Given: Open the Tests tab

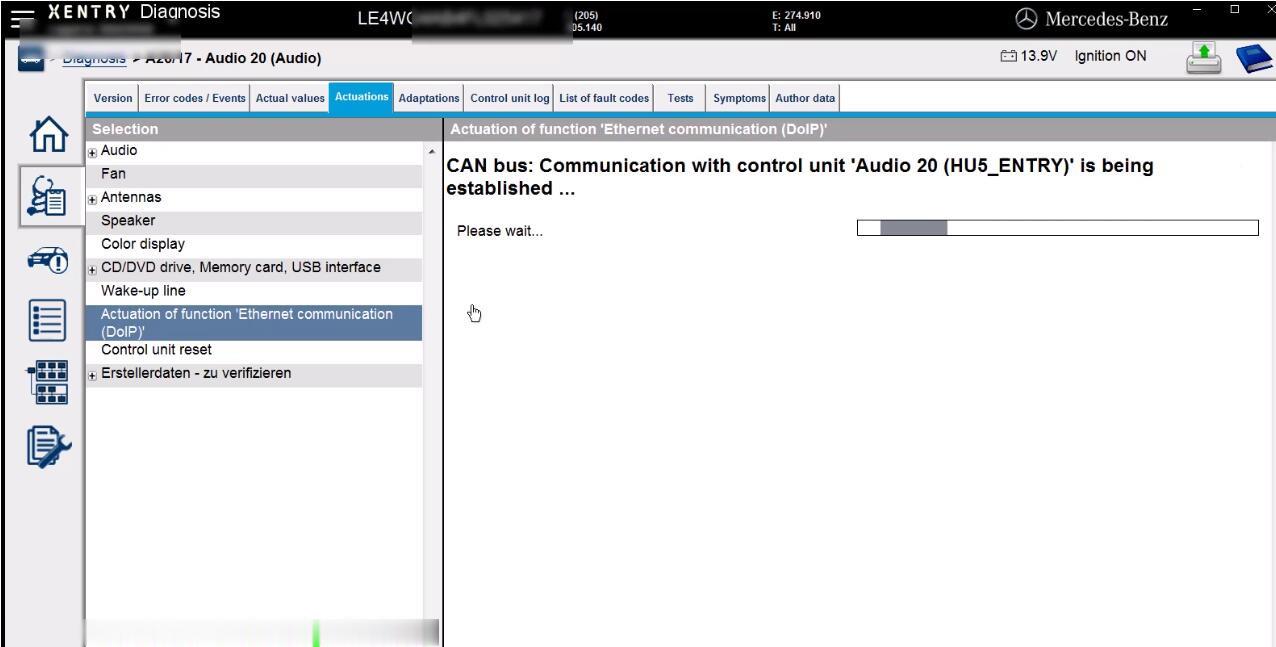Looking at the screenshot, I should (x=680, y=98).
